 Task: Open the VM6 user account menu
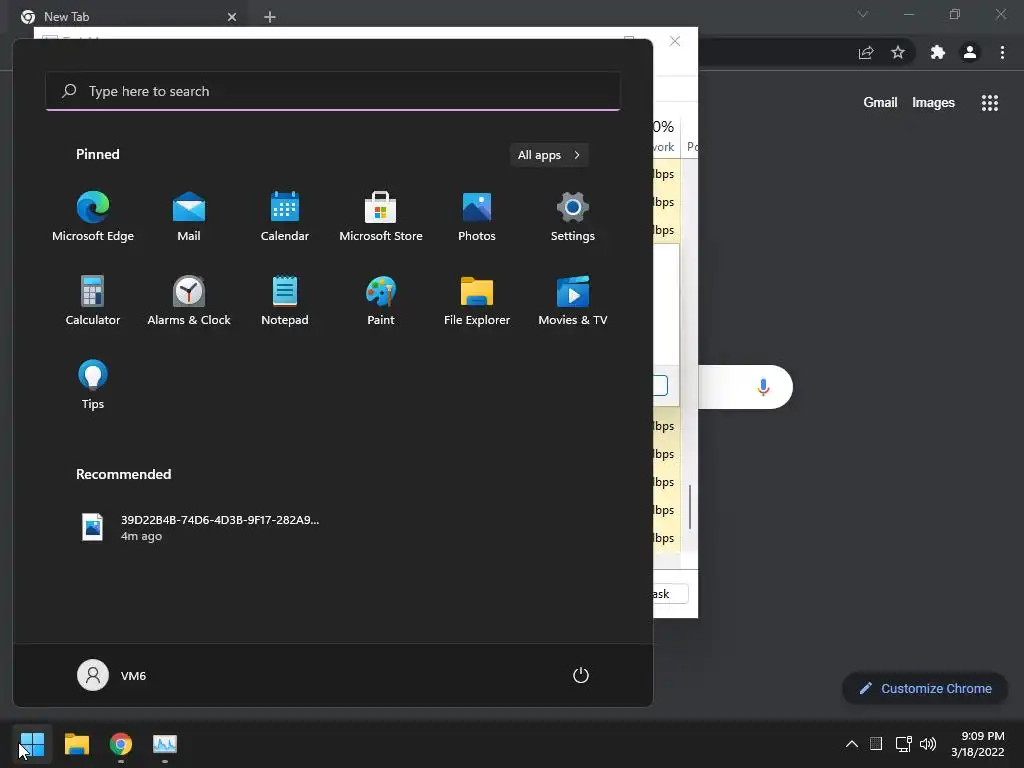click(x=112, y=675)
